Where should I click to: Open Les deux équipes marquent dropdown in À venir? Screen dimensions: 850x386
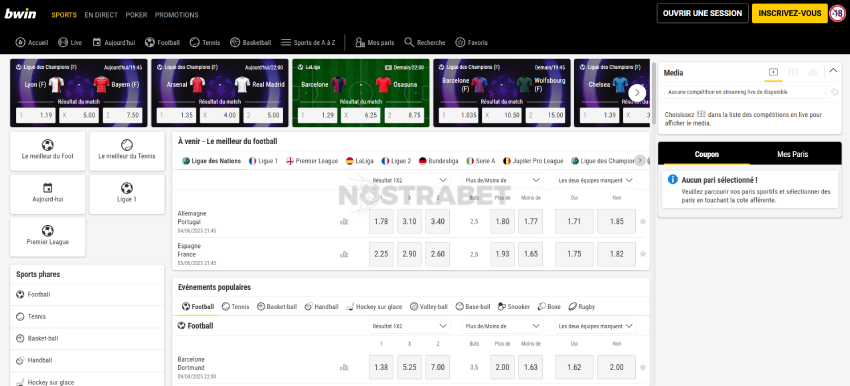point(596,180)
